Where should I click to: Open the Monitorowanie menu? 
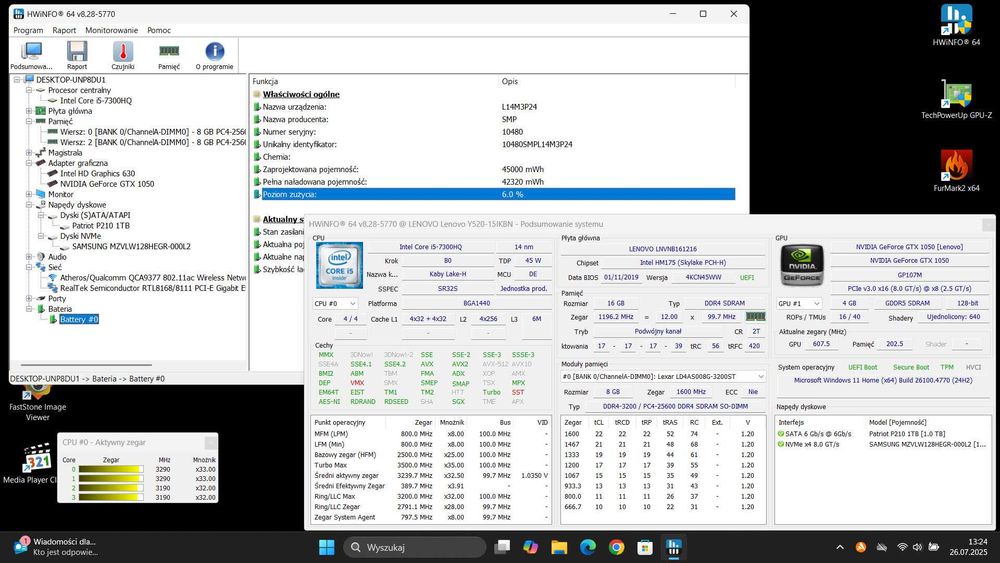[112, 30]
